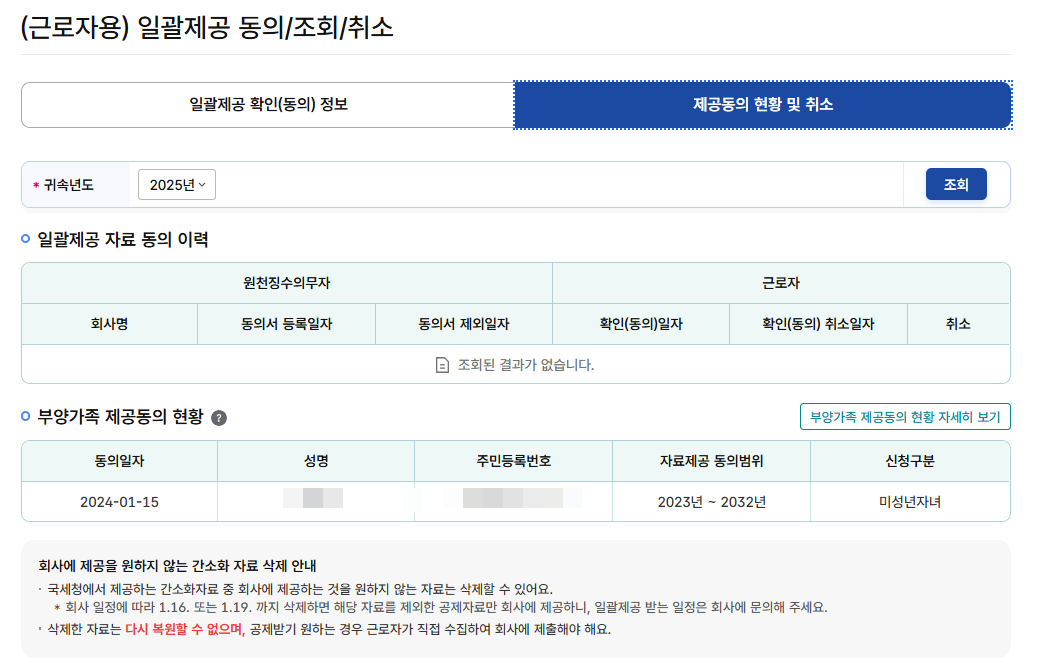Switch to the 일괄제공 확인(동의) 정보 tab

coord(267,104)
